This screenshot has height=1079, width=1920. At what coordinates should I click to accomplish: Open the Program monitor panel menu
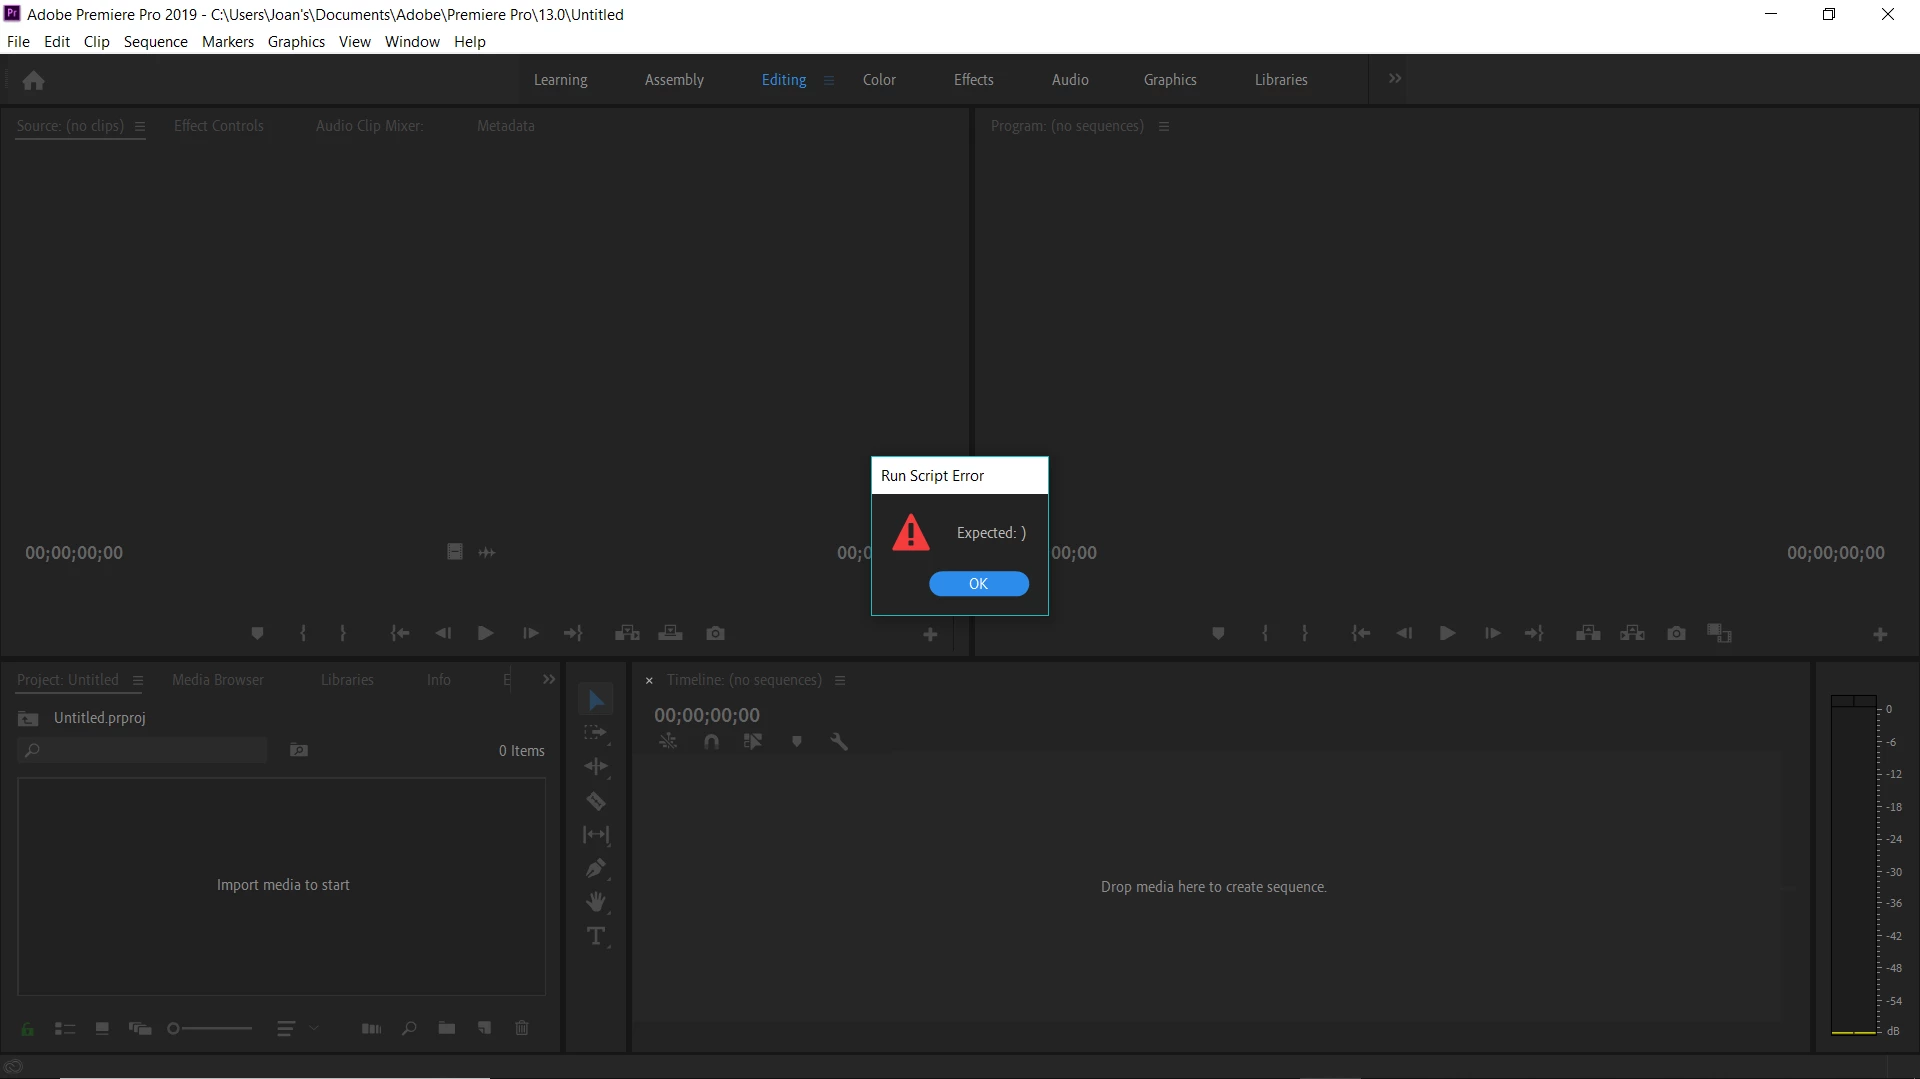[x=1164, y=127]
